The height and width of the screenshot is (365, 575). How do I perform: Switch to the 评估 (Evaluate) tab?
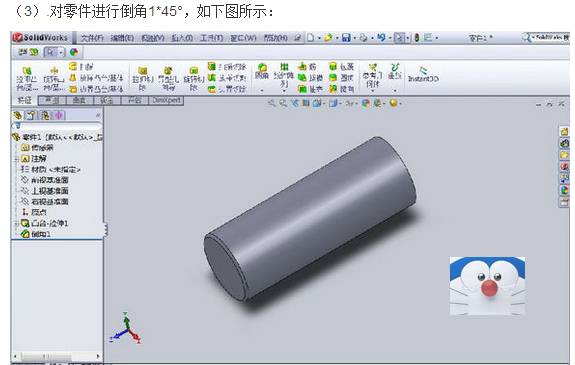pyautogui.click(x=135, y=100)
